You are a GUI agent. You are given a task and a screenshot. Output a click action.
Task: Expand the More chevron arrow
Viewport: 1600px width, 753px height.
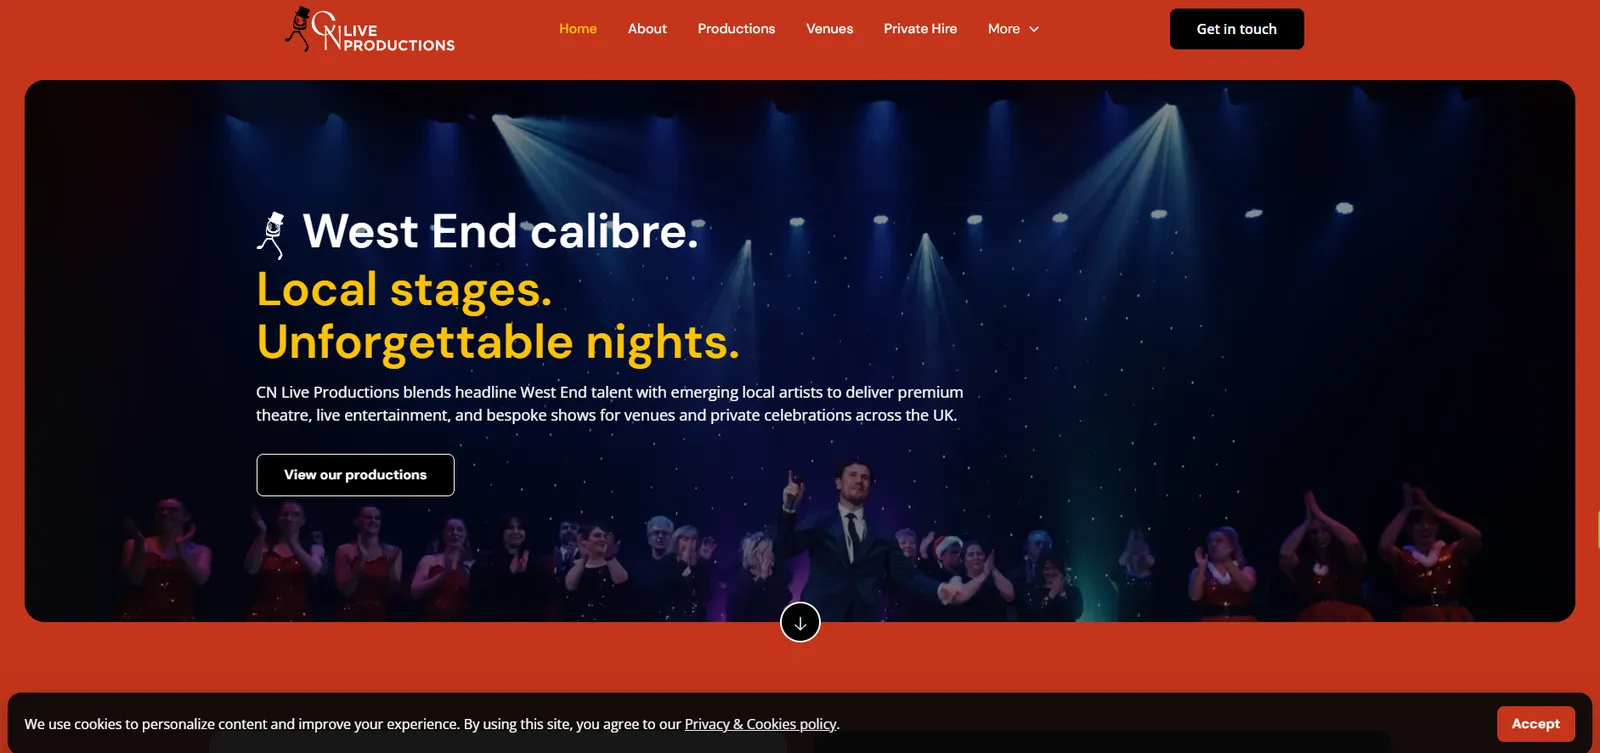(1034, 29)
